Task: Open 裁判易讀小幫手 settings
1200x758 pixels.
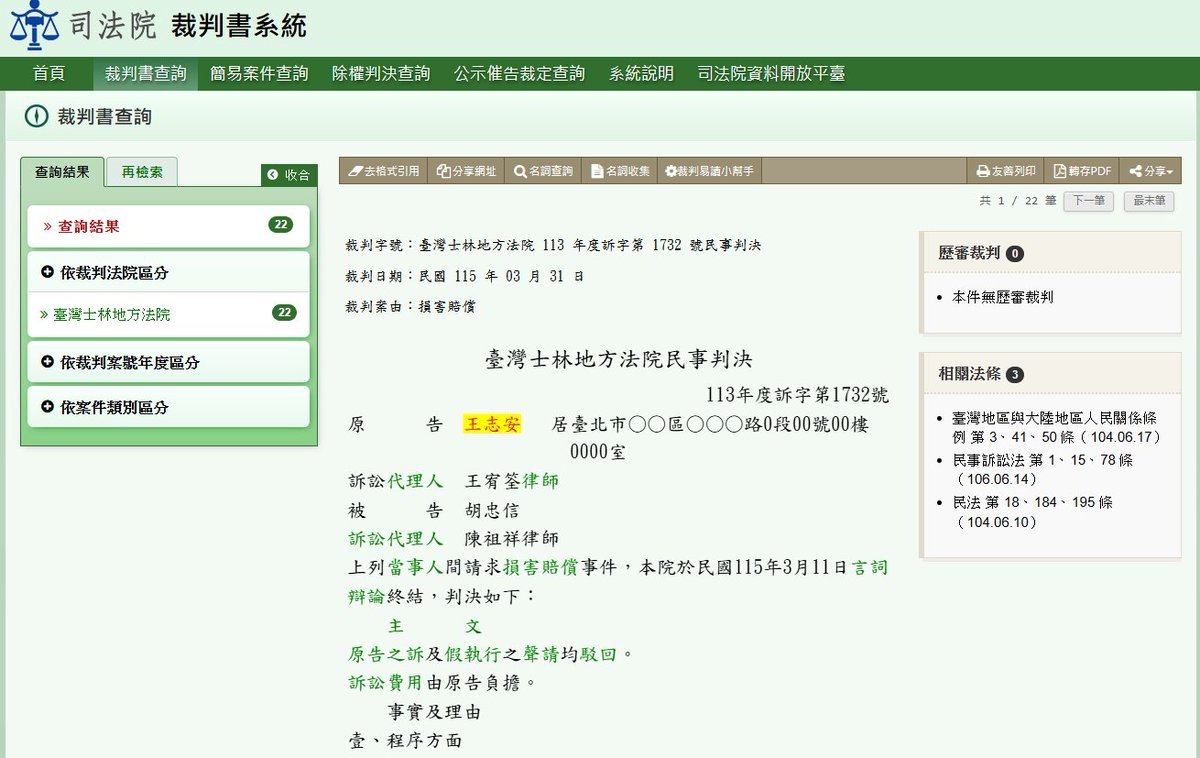Action: point(710,171)
